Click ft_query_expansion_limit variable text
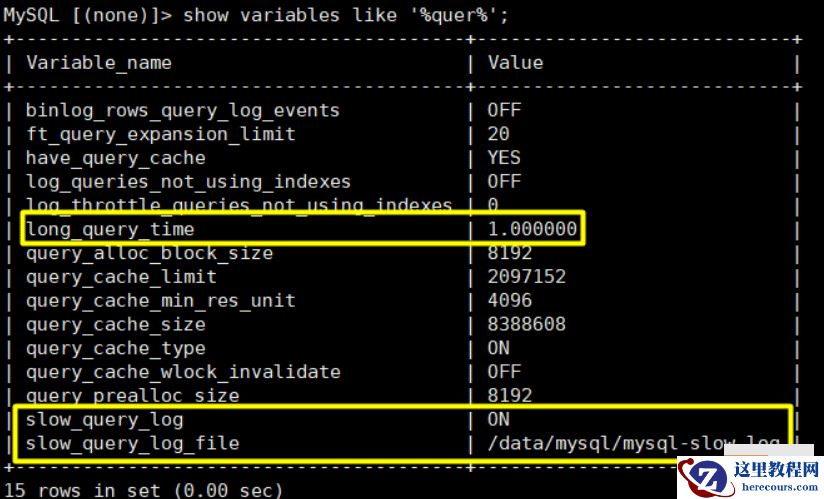The height and width of the screenshot is (499, 824). 160,133
